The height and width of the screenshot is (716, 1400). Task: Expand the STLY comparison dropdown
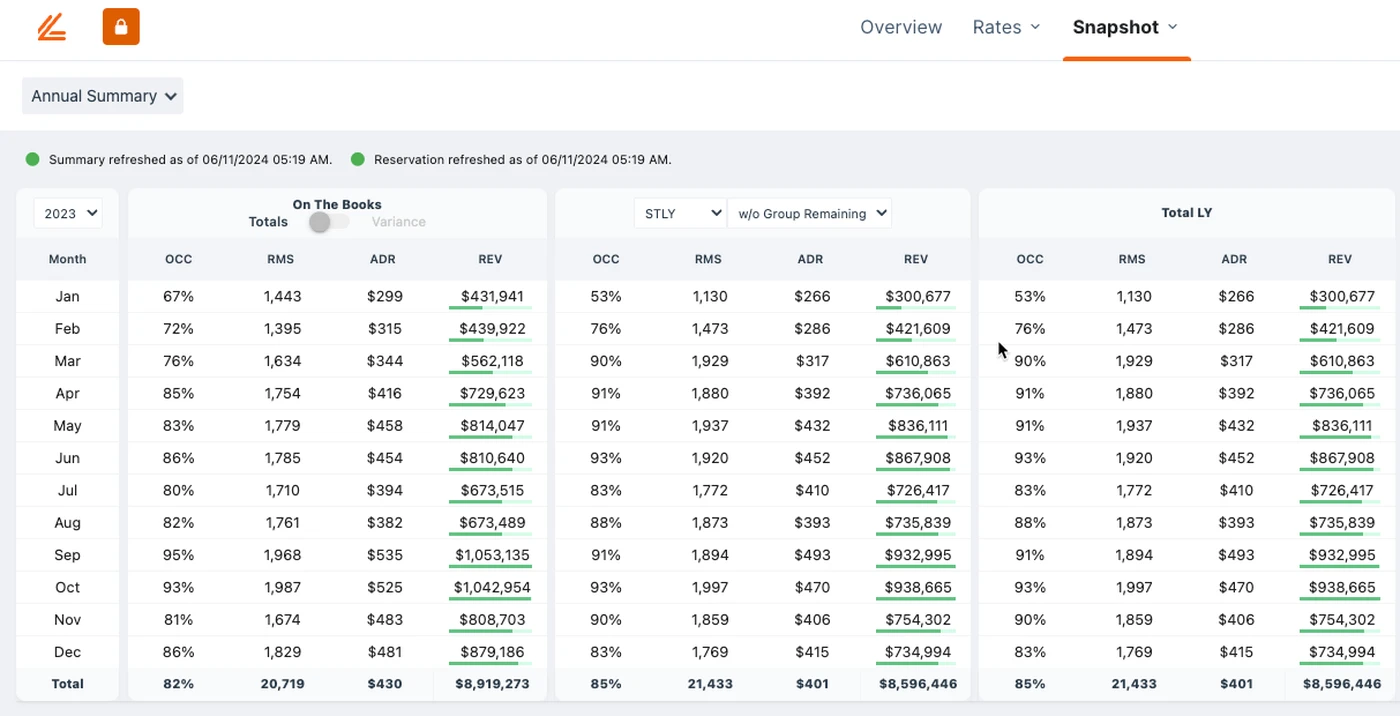pyautogui.click(x=680, y=213)
